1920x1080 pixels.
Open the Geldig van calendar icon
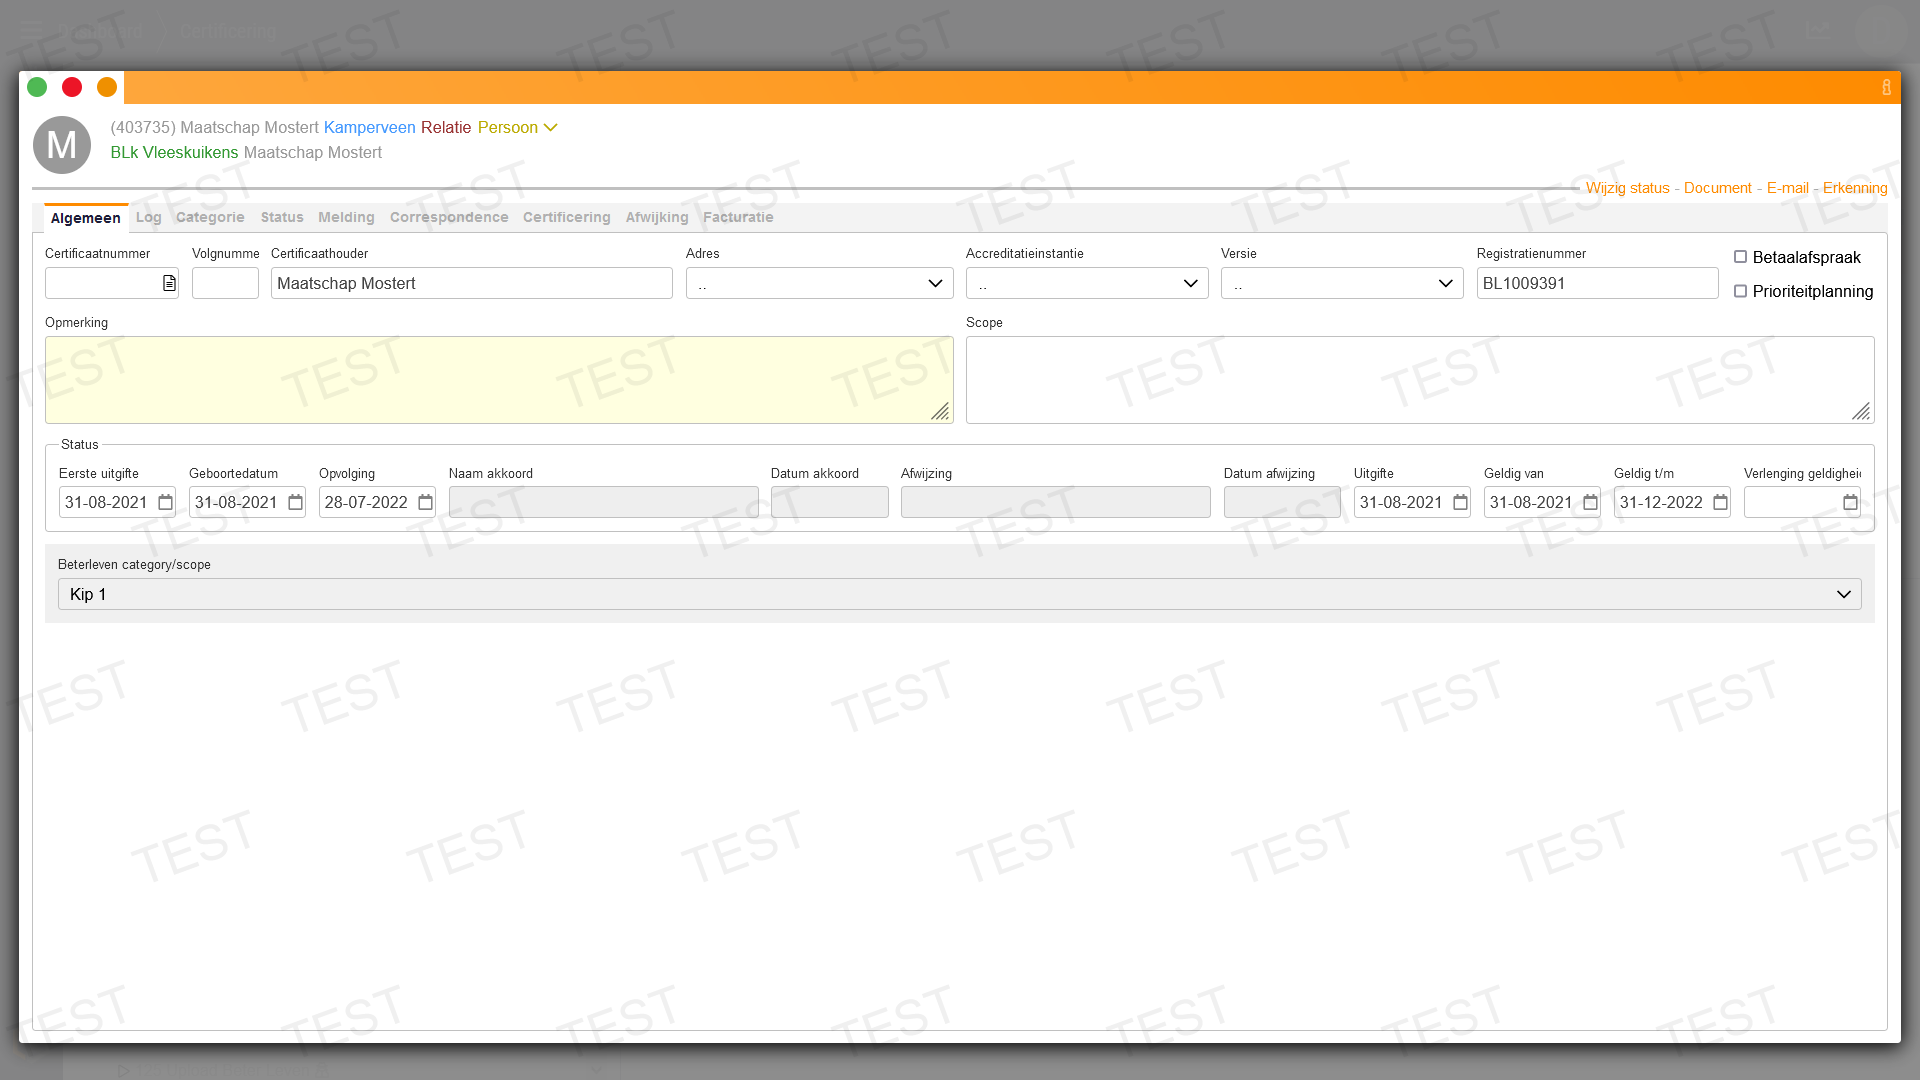pos(1591,502)
